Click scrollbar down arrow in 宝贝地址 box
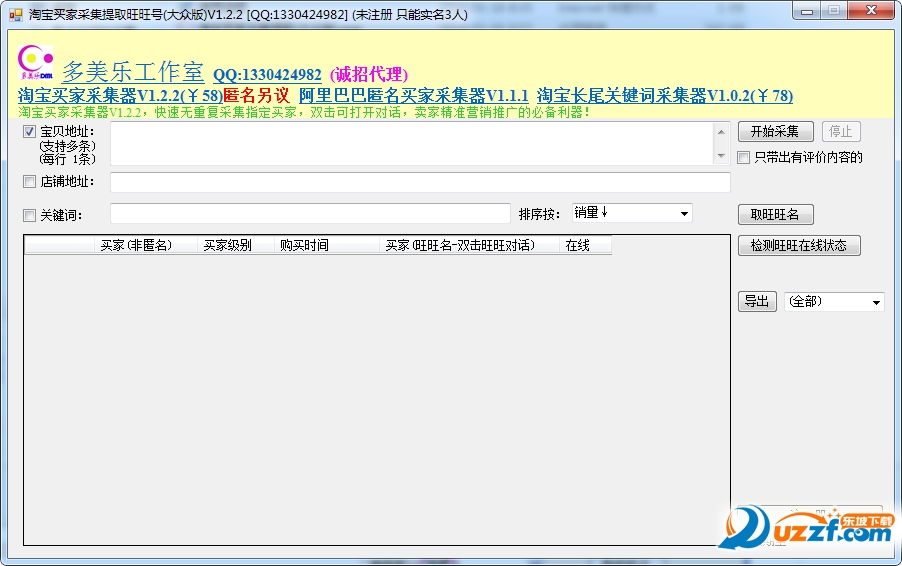This screenshot has height=566, width=902. tap(721, 156)
